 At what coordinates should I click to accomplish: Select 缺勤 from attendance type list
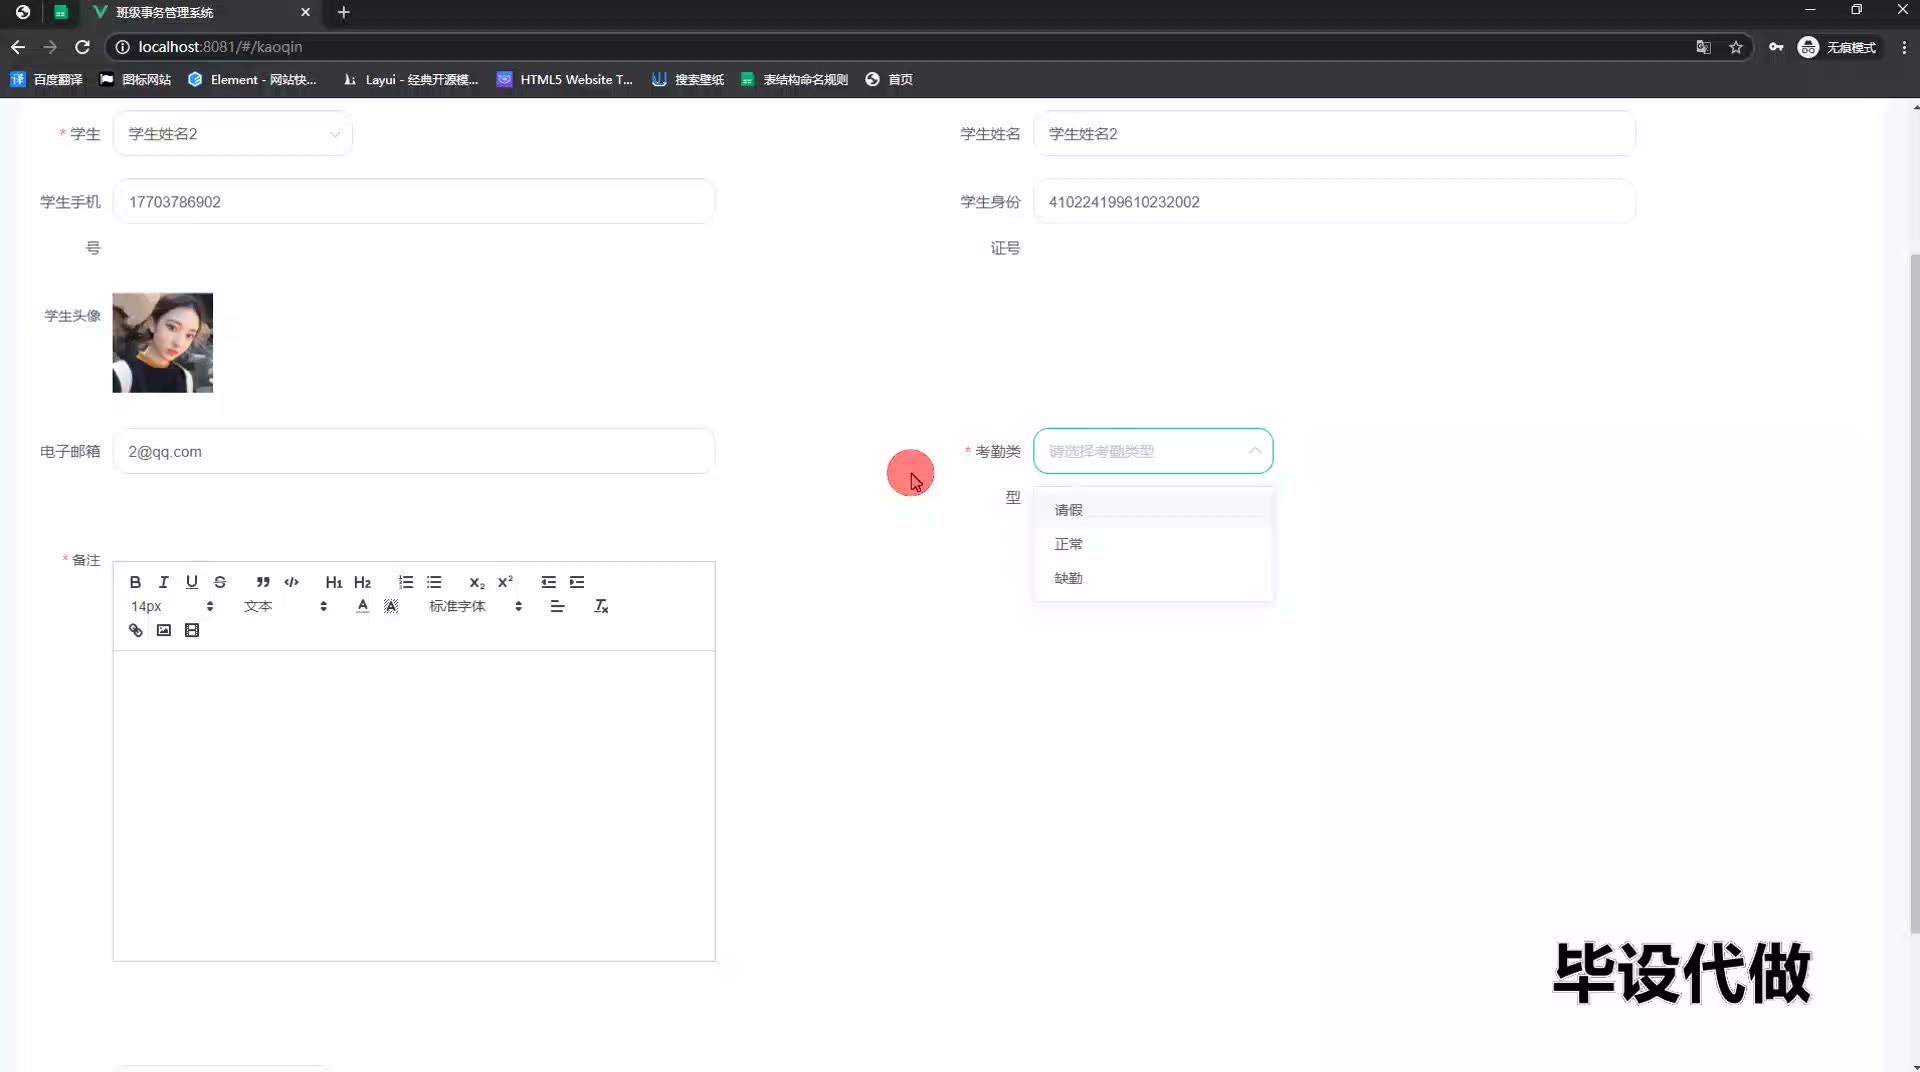[x=1153, y=578]
